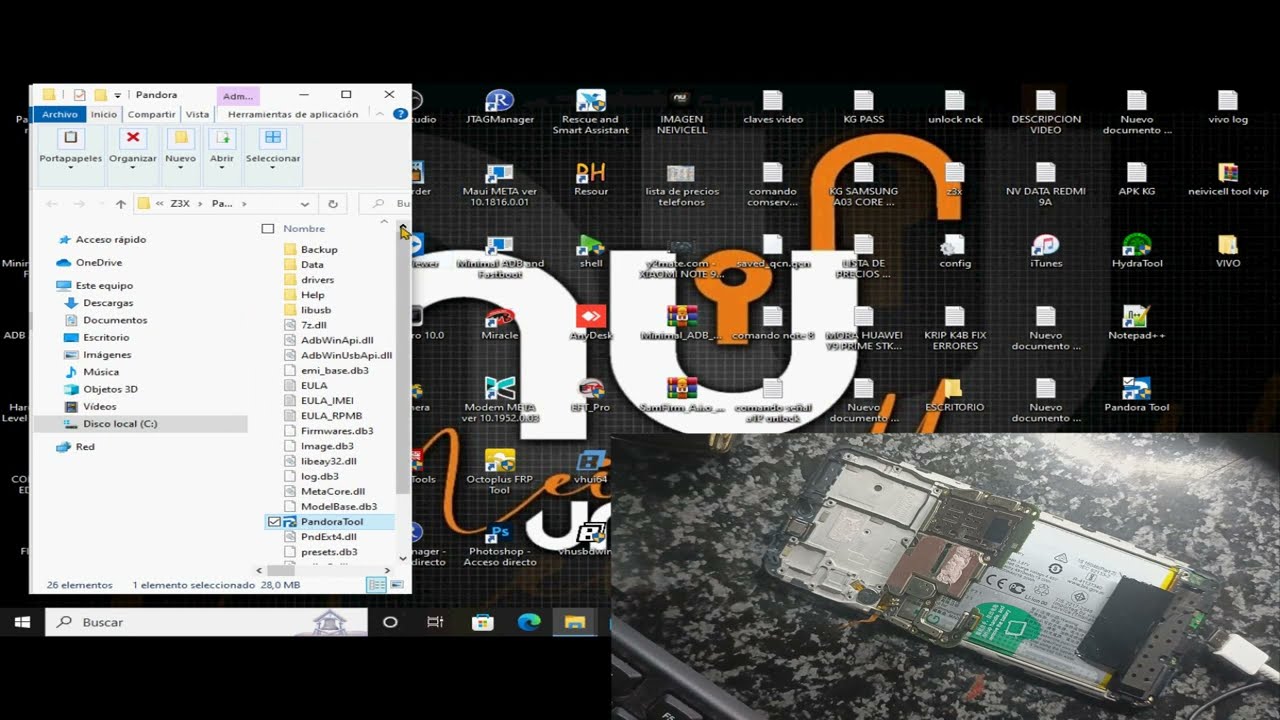Open the Explorer help button

coord(400,114)
